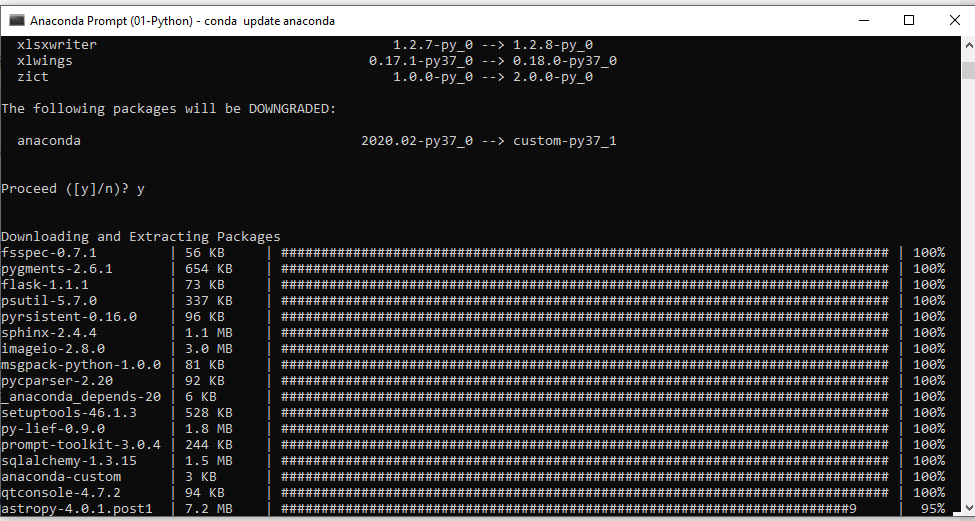975x521 pixels.
Task: Click the vertical scrollbar thumb
Action: [x=968, y=70]
